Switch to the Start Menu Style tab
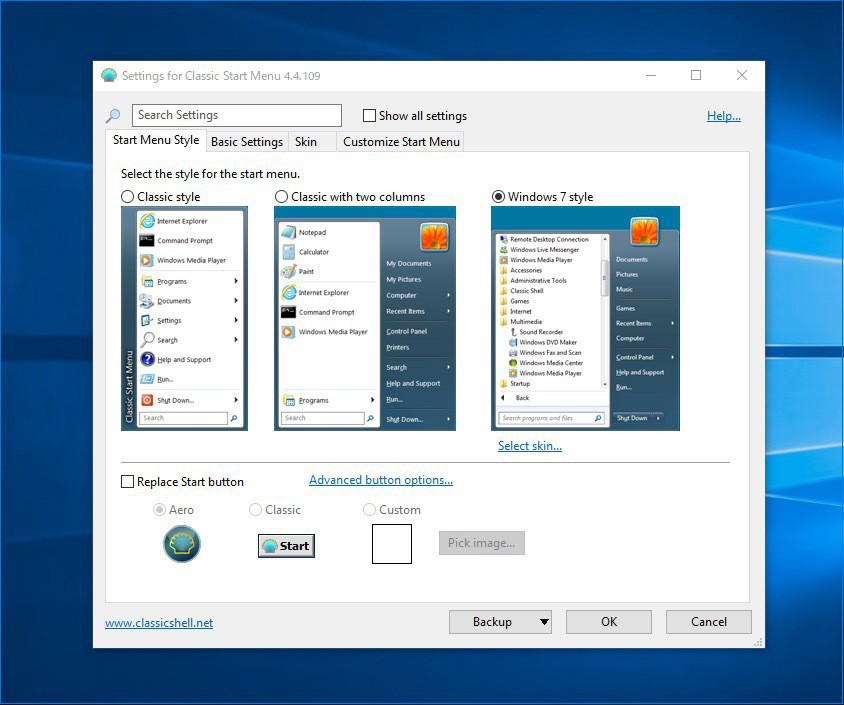This screenshot has height=705, width=844. pos(156,140)
